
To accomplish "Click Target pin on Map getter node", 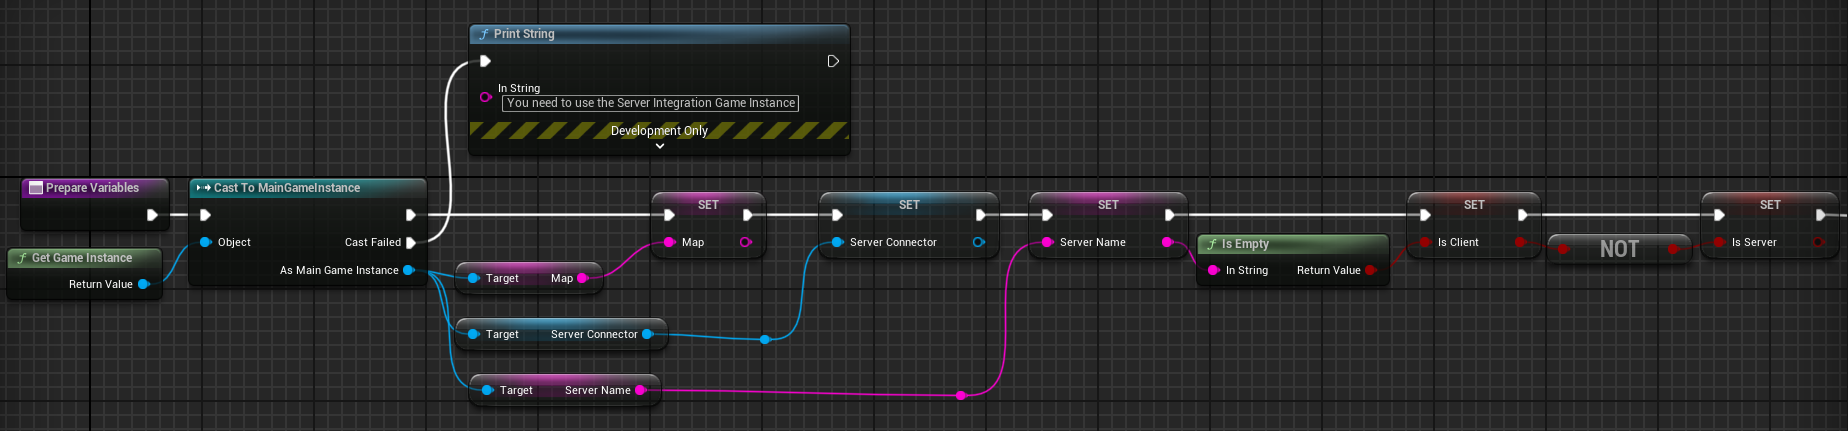I will [473, 278].
